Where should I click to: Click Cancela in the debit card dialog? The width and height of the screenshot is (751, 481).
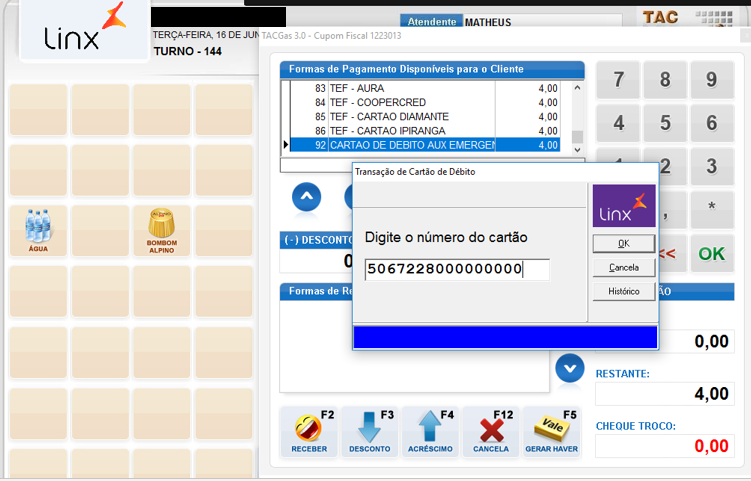624,267
